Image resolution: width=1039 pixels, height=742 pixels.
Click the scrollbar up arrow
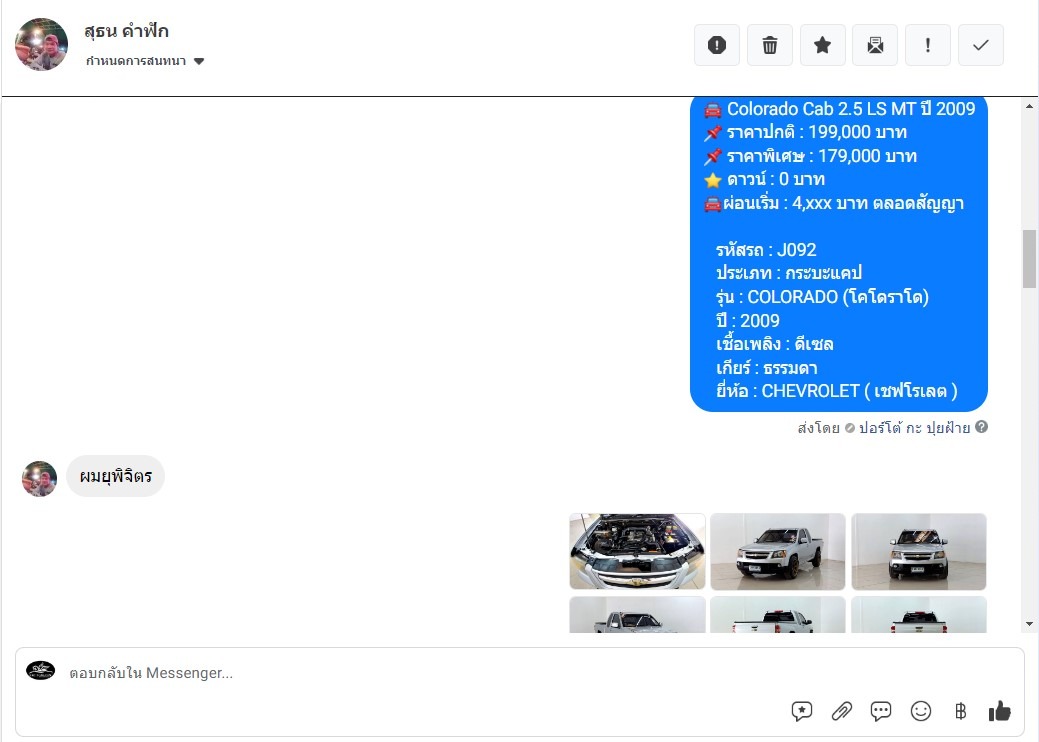[1029, 105]
